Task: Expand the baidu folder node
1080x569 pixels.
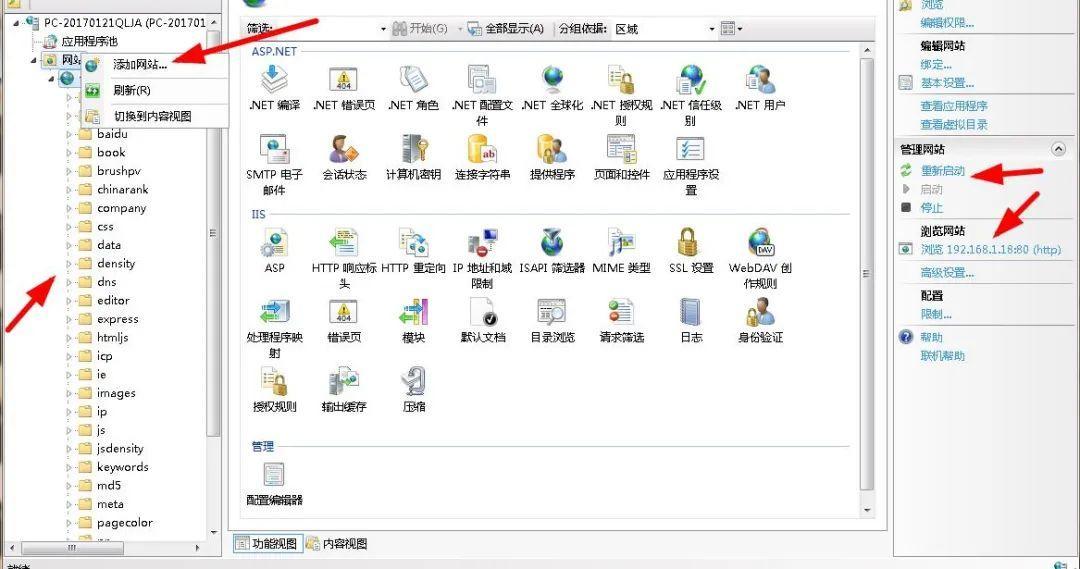Action: click(x=69, y=134)
